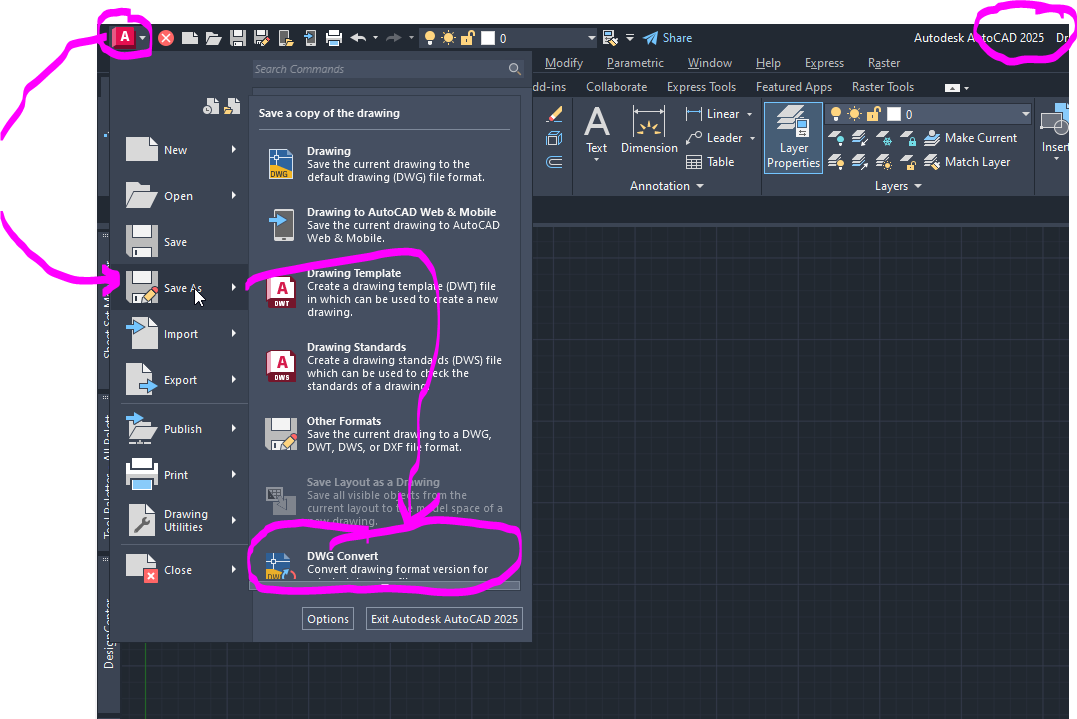This screenshot has width=1077, height=719.
Task: Show Recent Documents icon in application menu
Action: [x=212, y=106]
